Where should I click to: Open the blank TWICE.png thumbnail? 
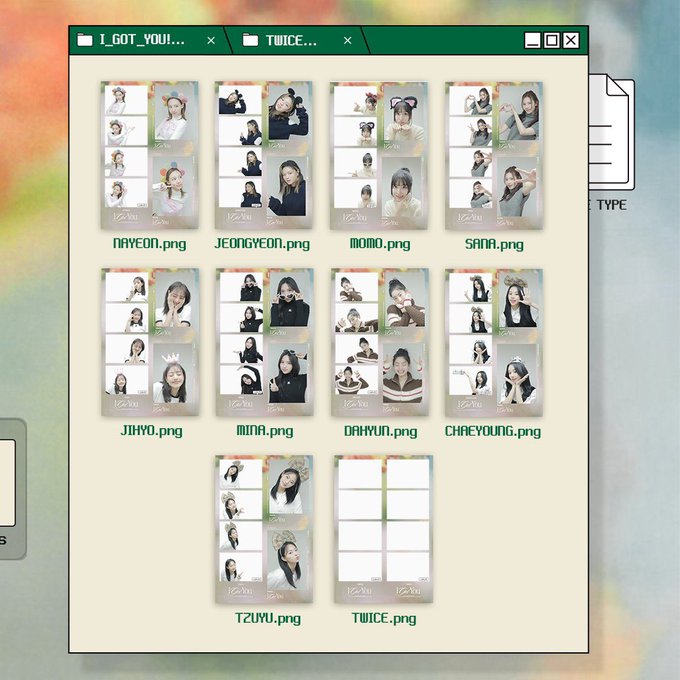click(384, 529)
